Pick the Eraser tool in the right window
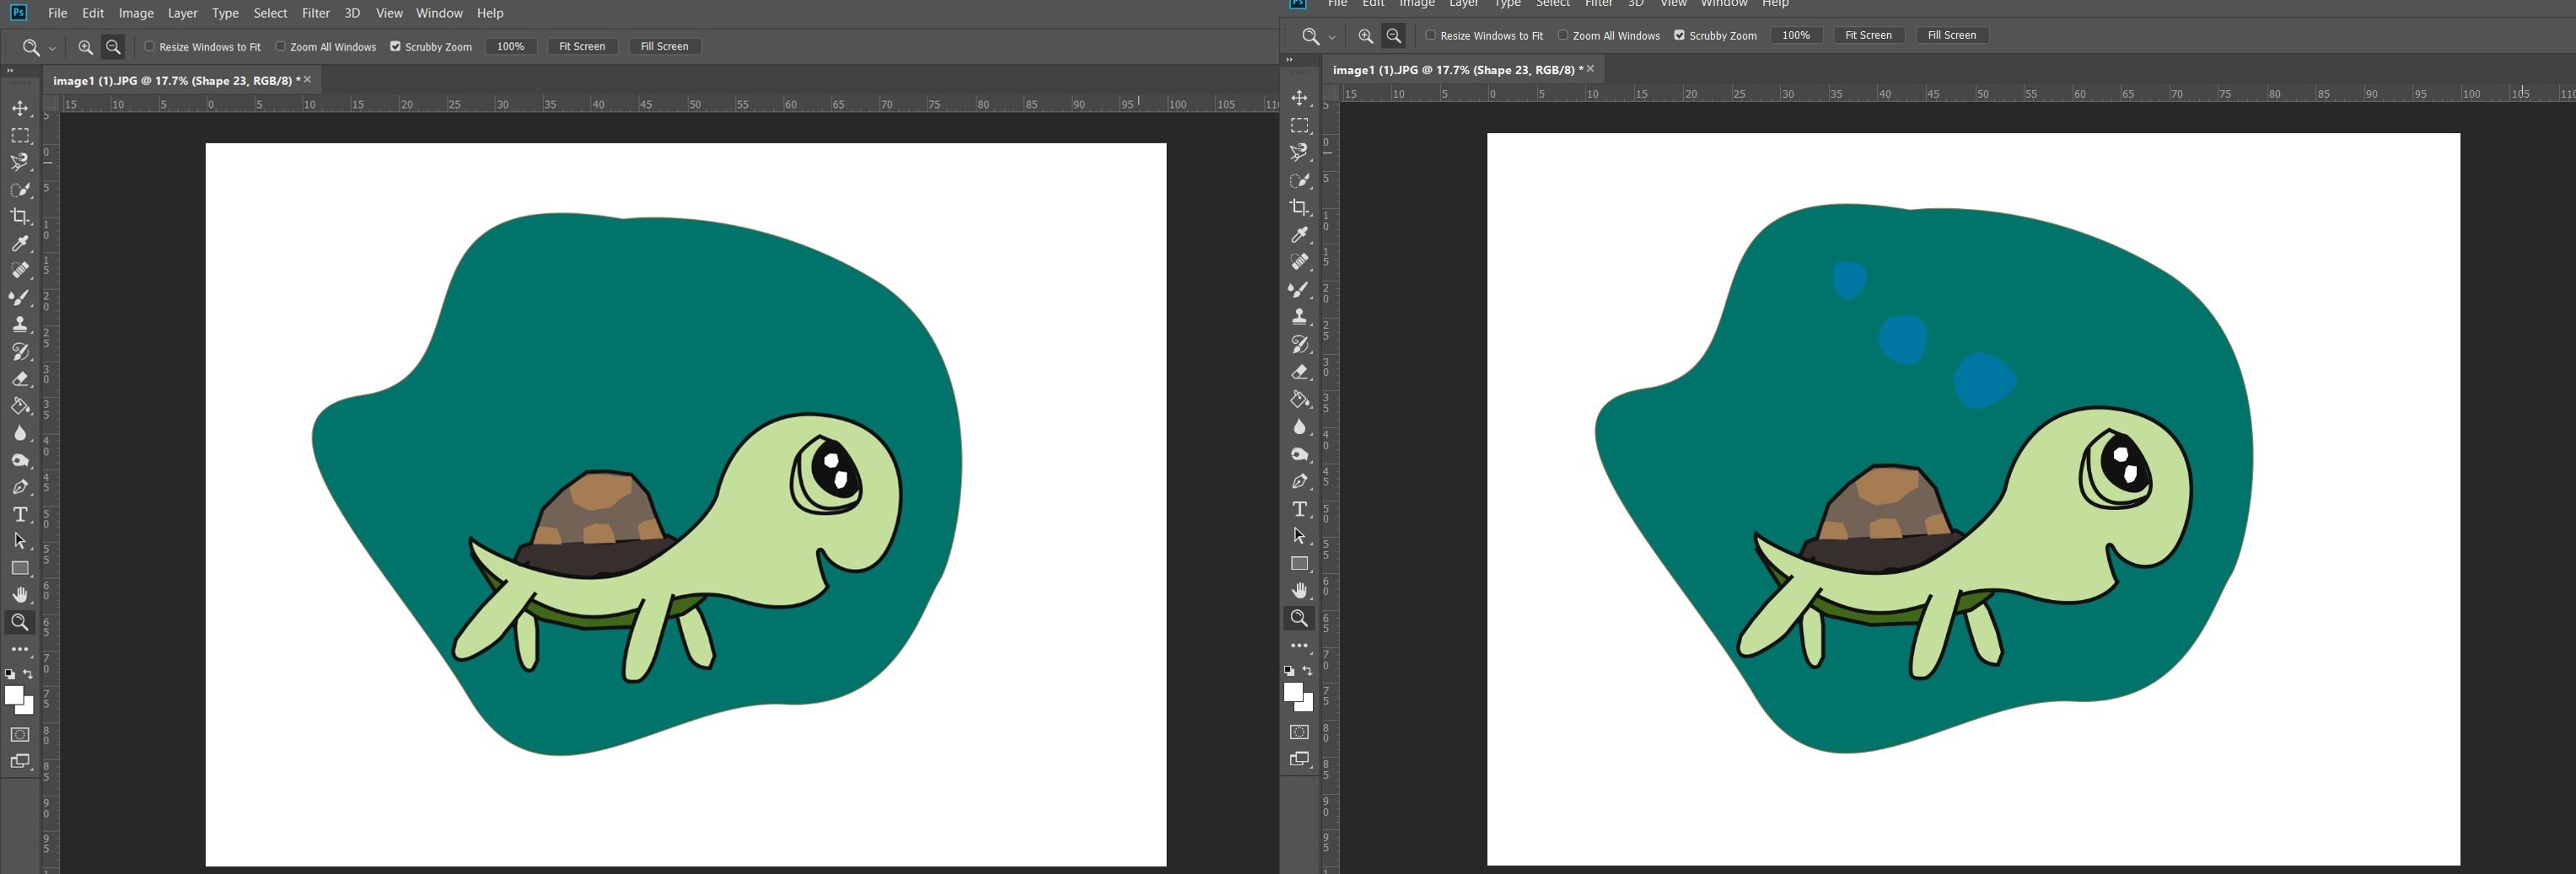The height and width of the screenshot is (874, 2576). coord(1299,371)
